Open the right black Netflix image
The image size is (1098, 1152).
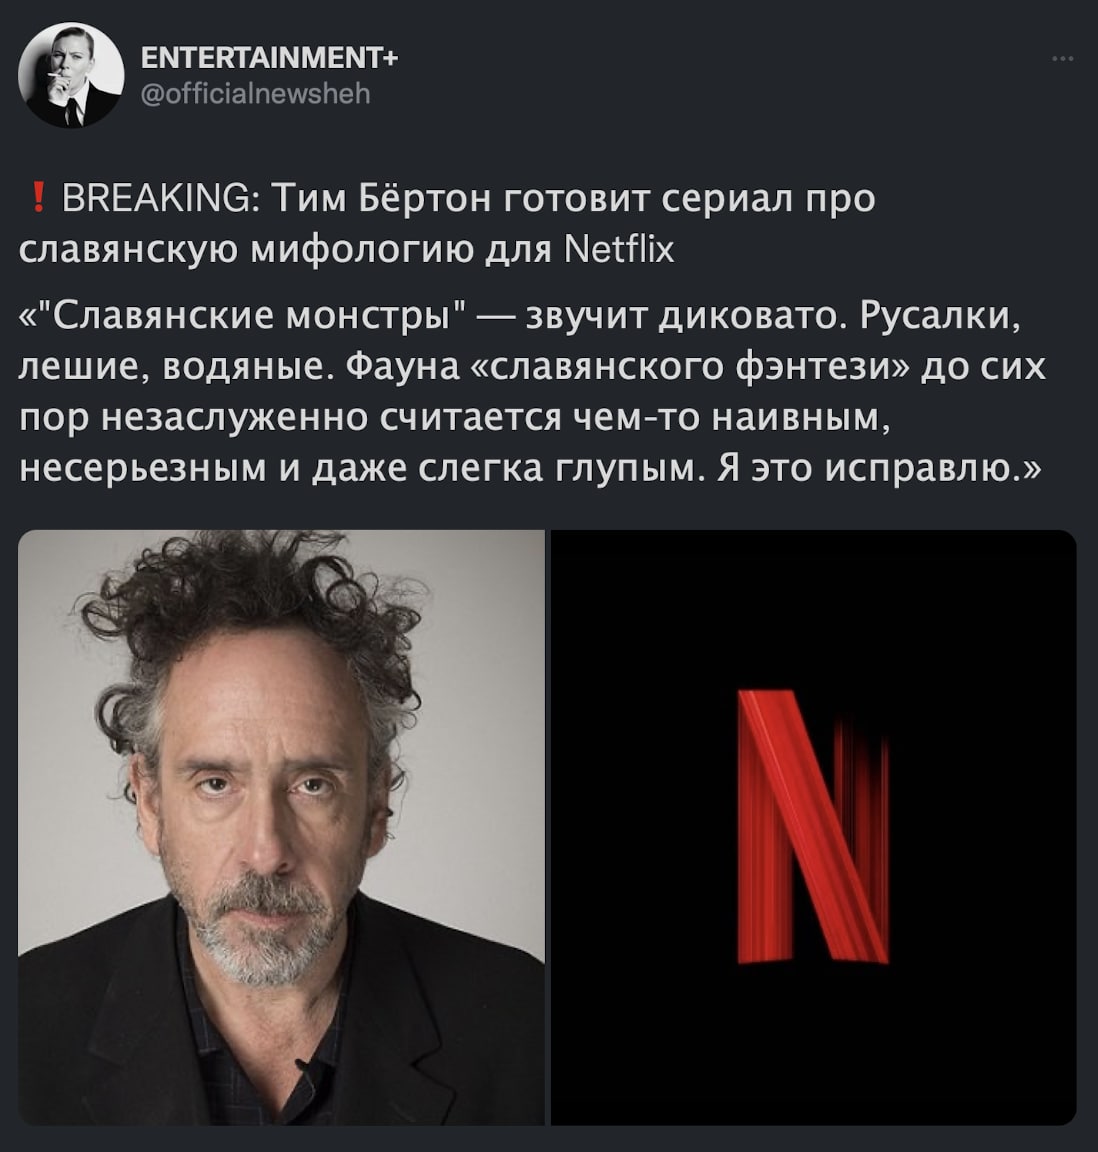[x=814, y=827]
